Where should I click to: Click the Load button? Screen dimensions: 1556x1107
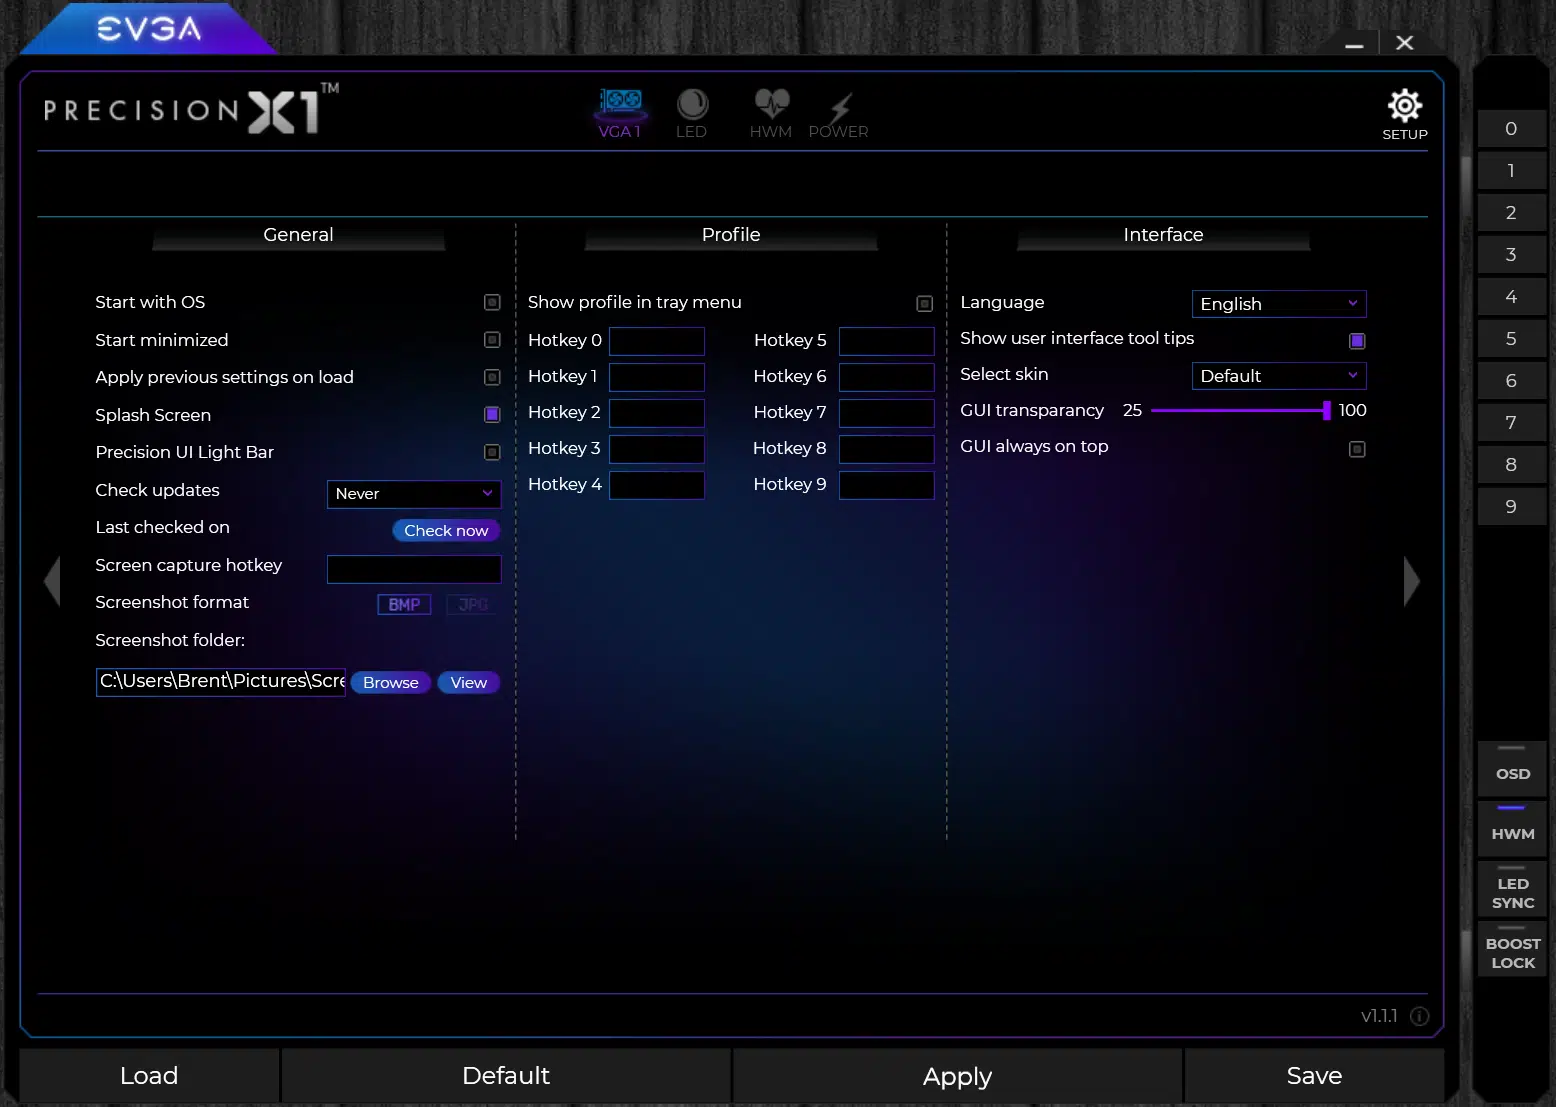coord(149,1076)
